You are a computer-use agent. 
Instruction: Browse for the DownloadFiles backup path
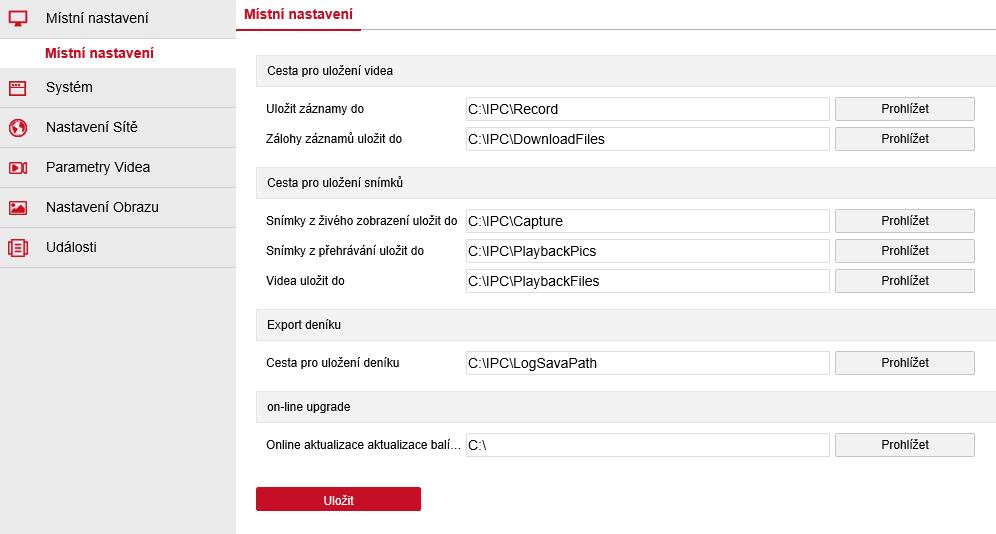[x=905, y=138]
